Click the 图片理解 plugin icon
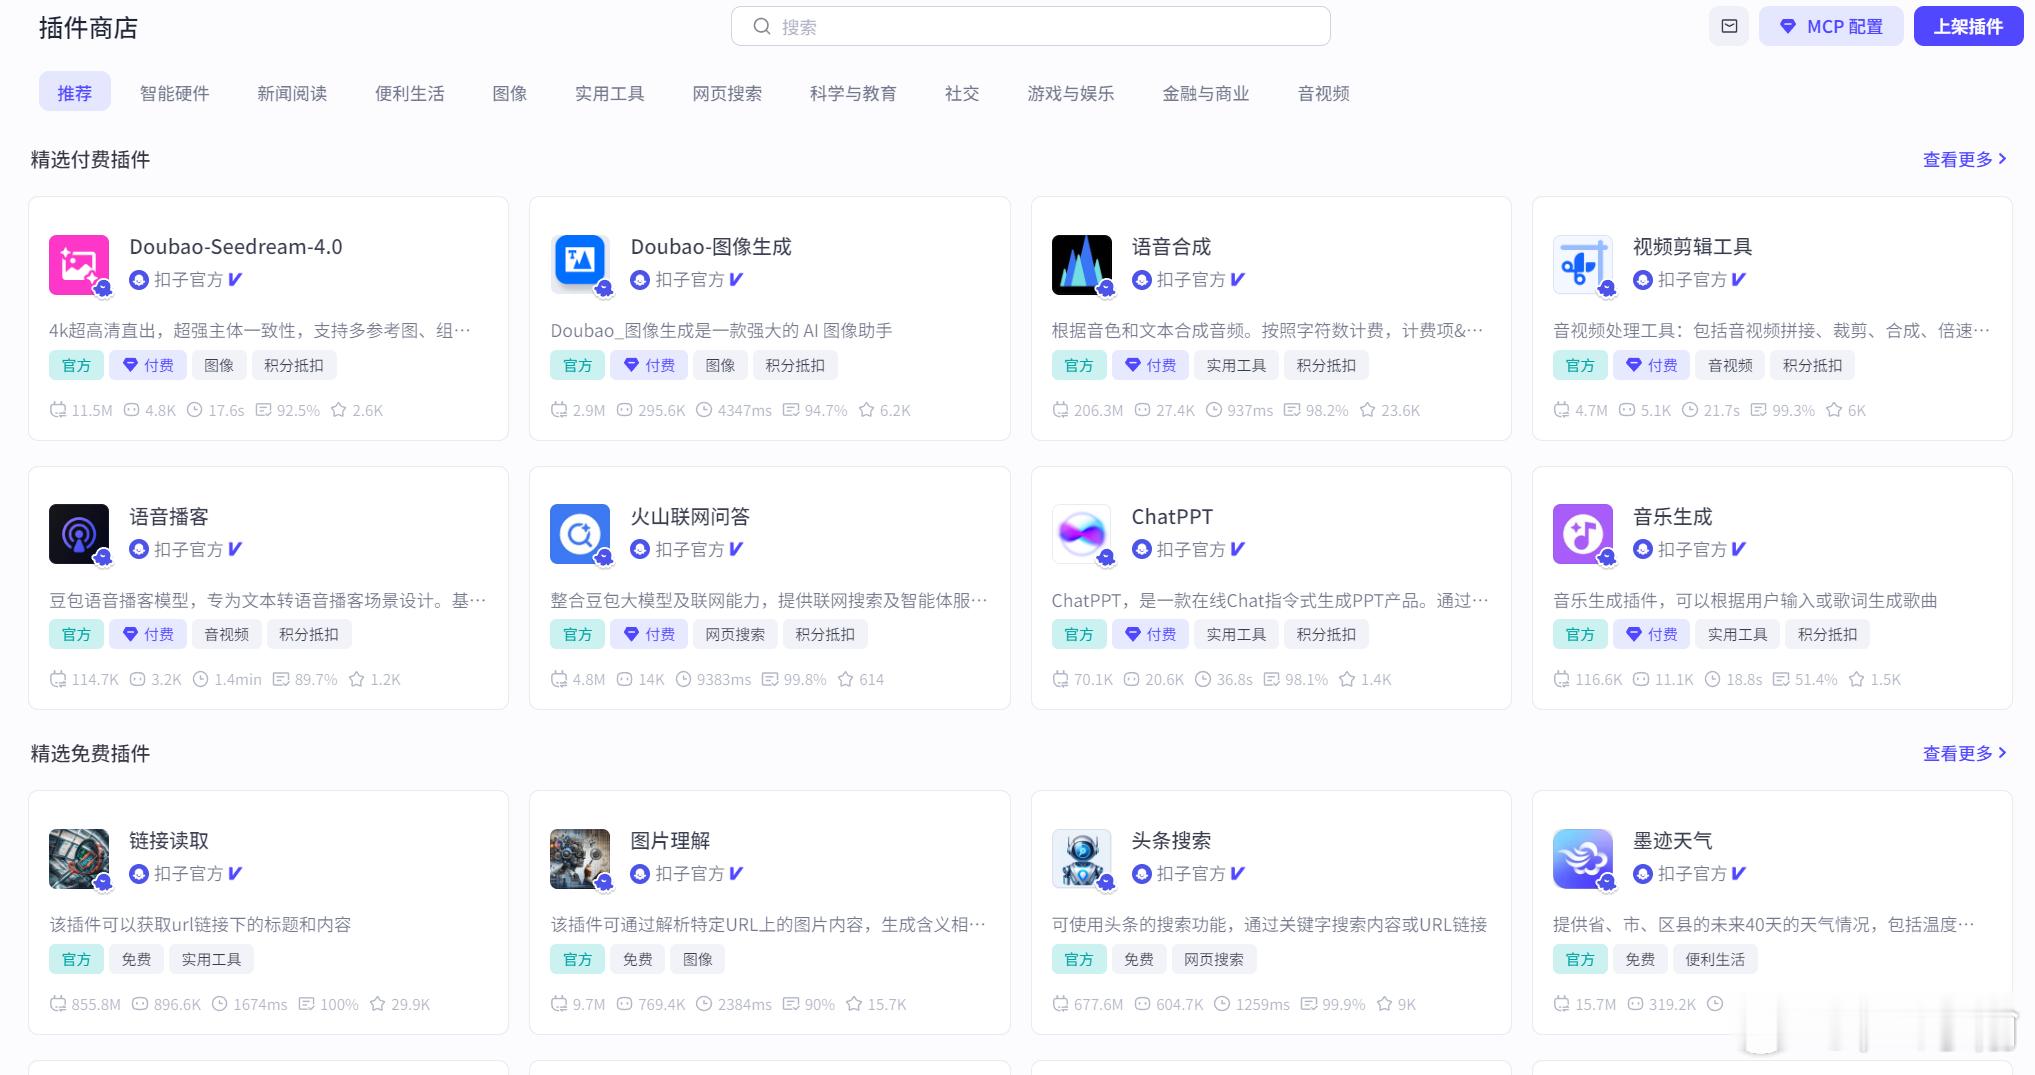The width and height of the screenshot is (2035, 1075). [x=580, y=859]
